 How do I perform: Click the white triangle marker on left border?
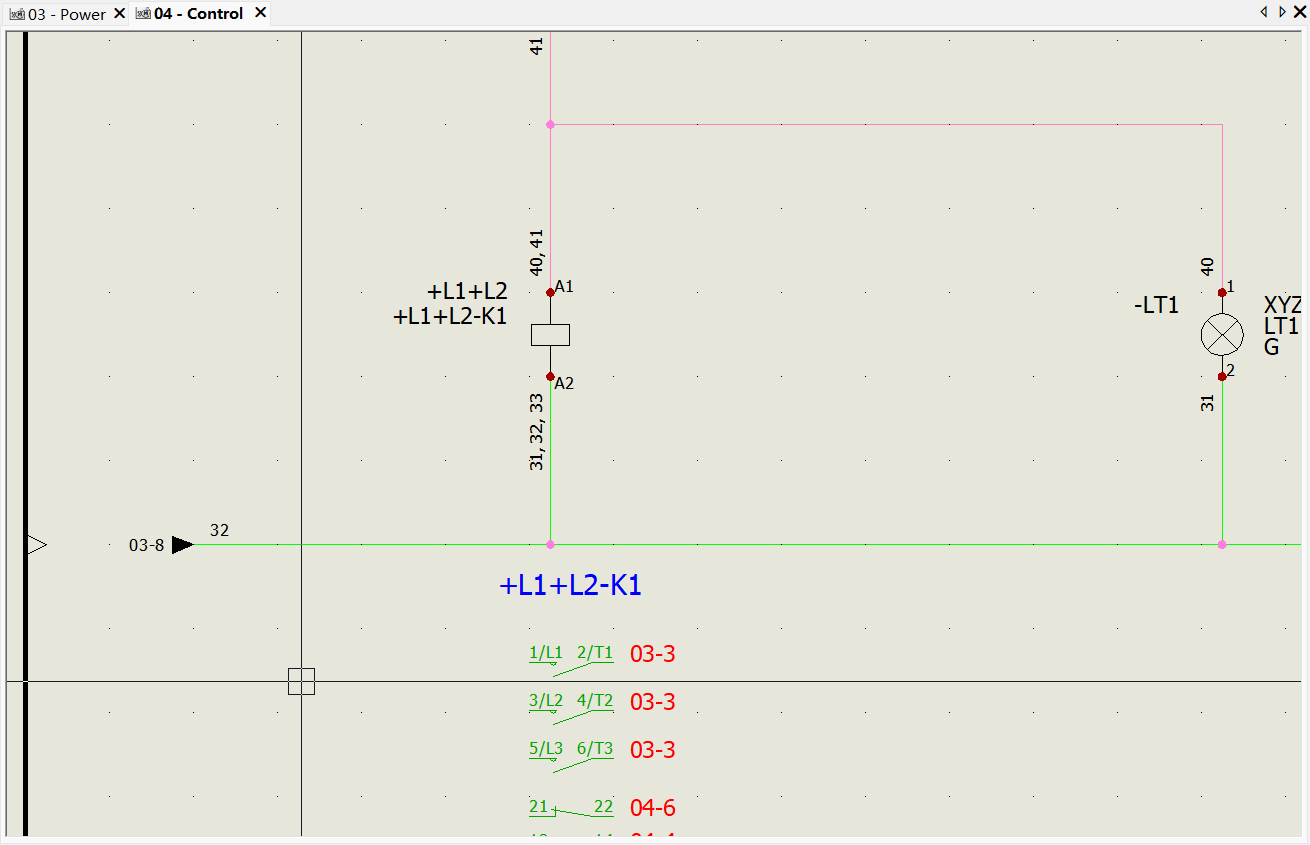37,545
